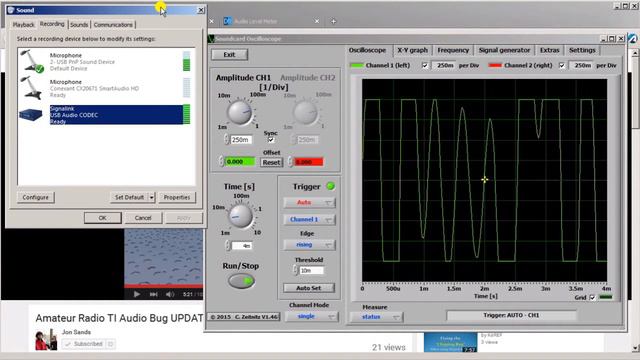Viewport: 640px width, 360px height.
Task: Click the Amplitude CH2 knob
Action: point(305,113)
